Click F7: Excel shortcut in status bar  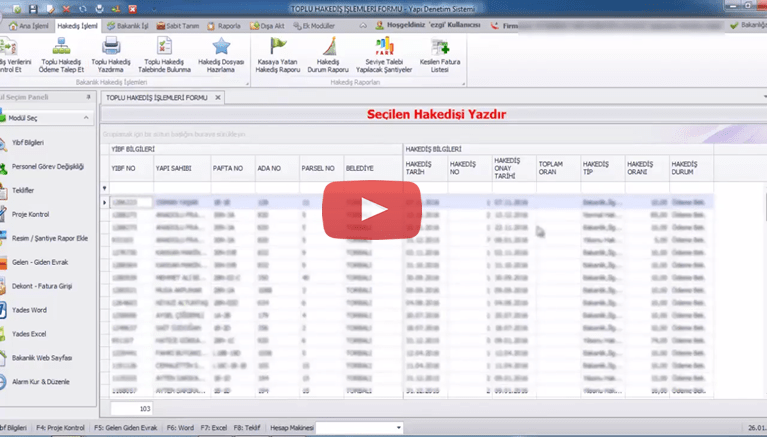(217, 428)
